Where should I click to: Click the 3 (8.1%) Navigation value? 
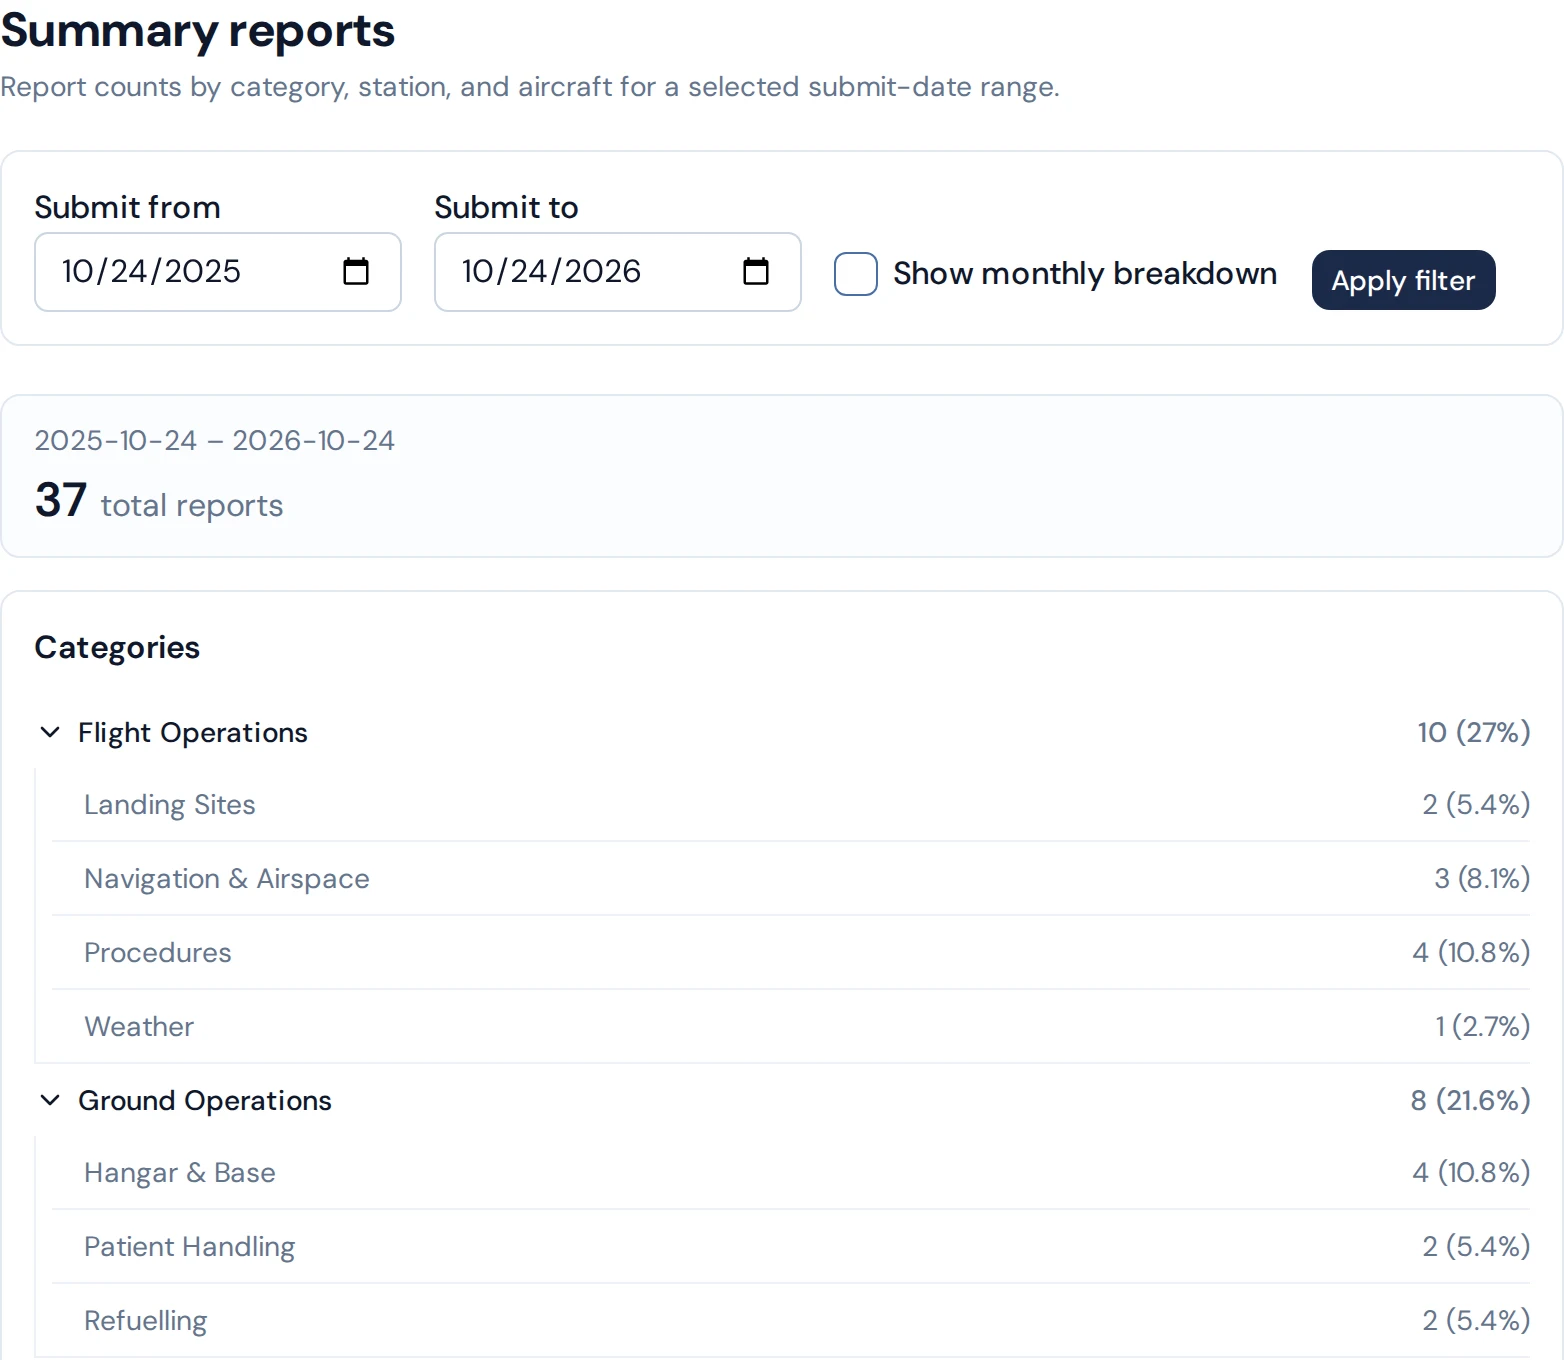pos(1482,879)
